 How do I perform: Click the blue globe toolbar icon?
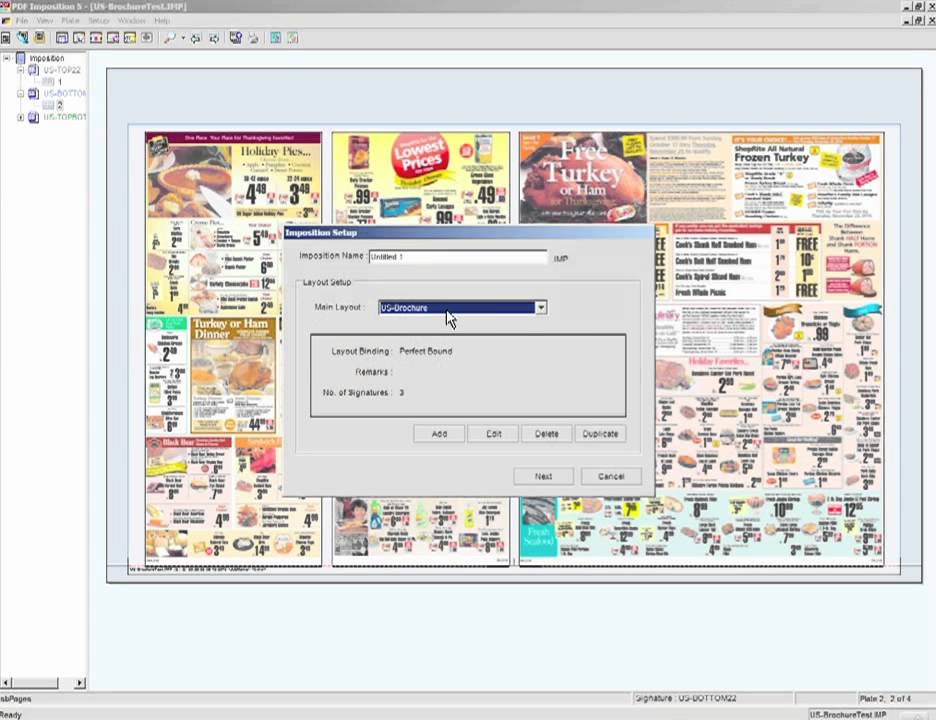[x=23, y=38]
